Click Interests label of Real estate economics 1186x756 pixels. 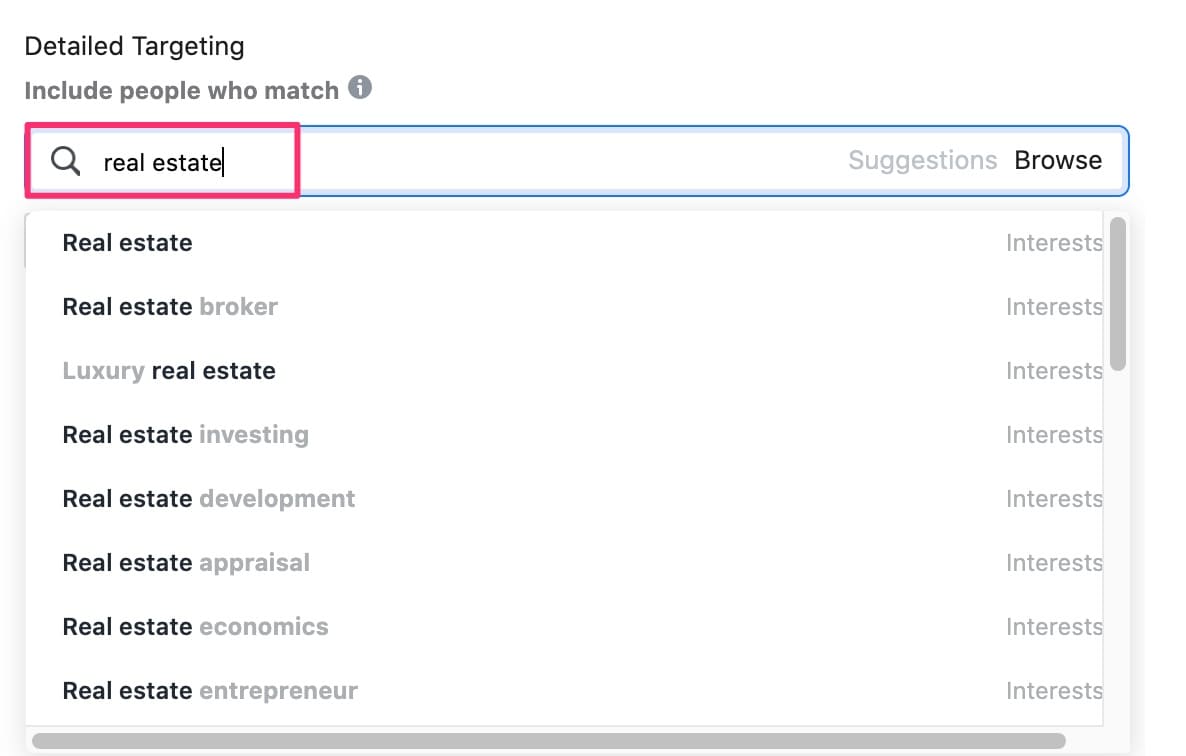(1054, 627)
